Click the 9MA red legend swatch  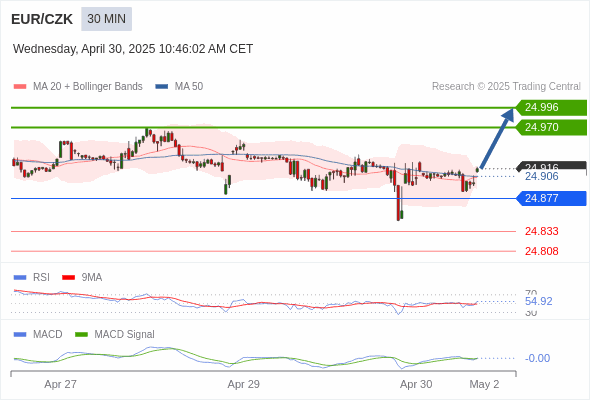[68, 278]
